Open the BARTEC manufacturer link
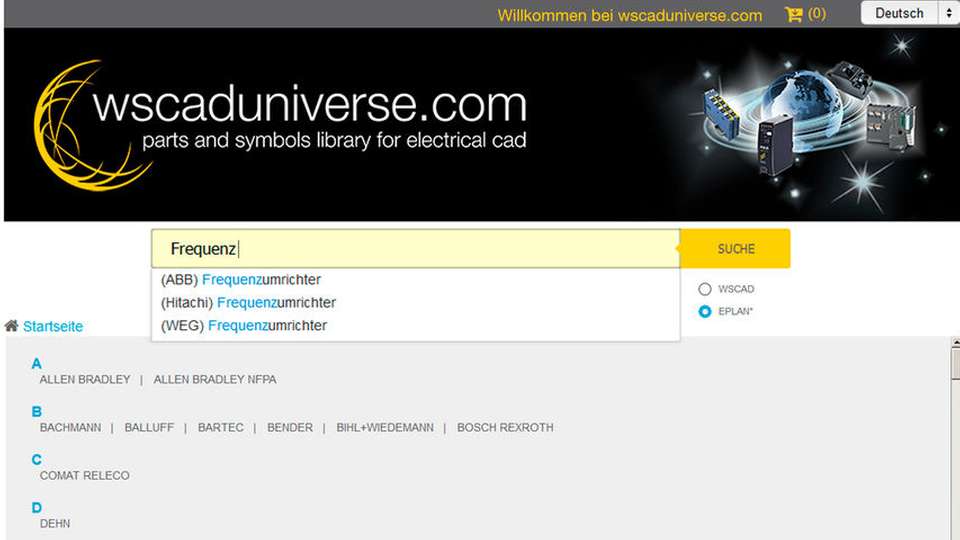 [x=220, y=427]
